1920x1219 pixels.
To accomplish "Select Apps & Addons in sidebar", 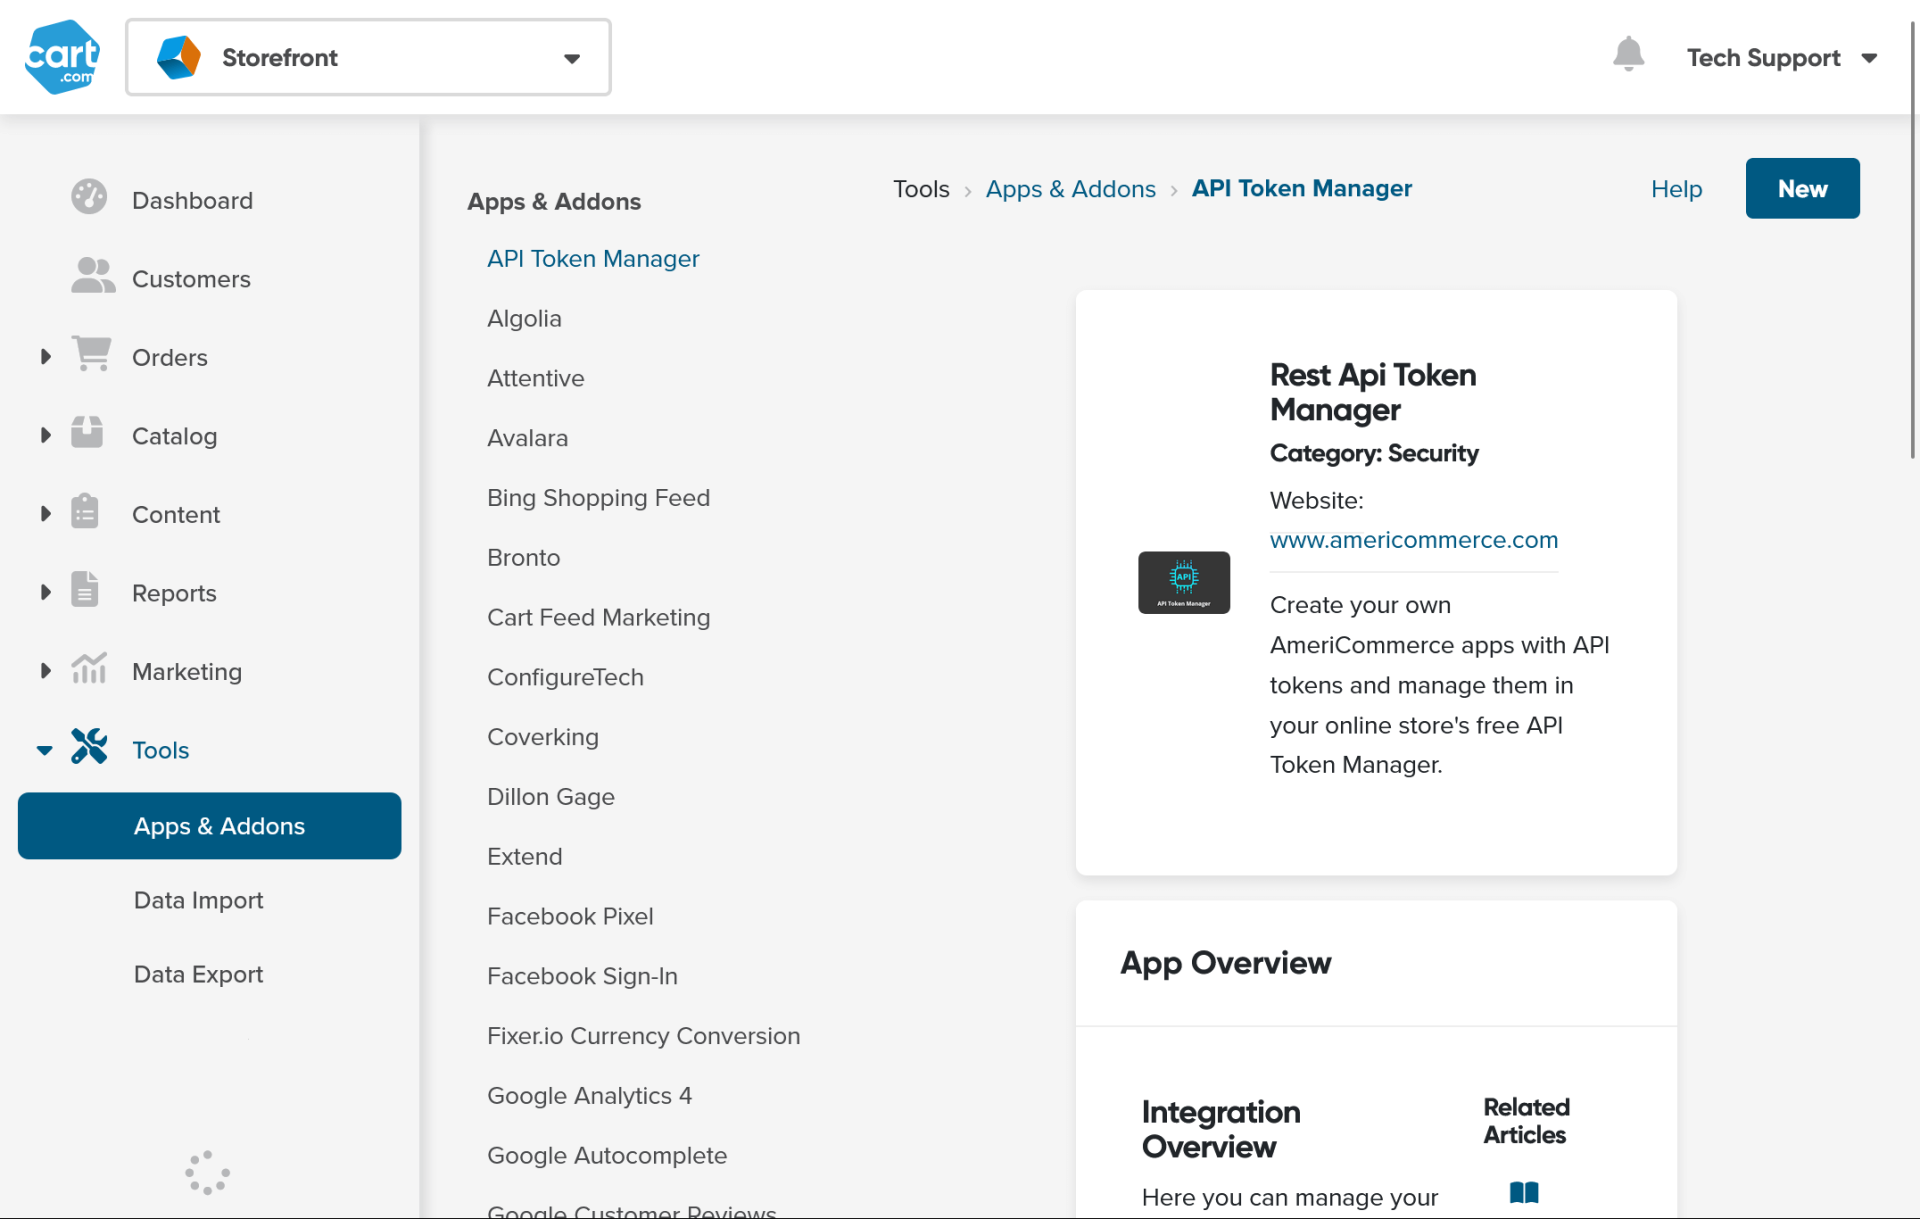I will pyautogui.click(x=210, y=826).
